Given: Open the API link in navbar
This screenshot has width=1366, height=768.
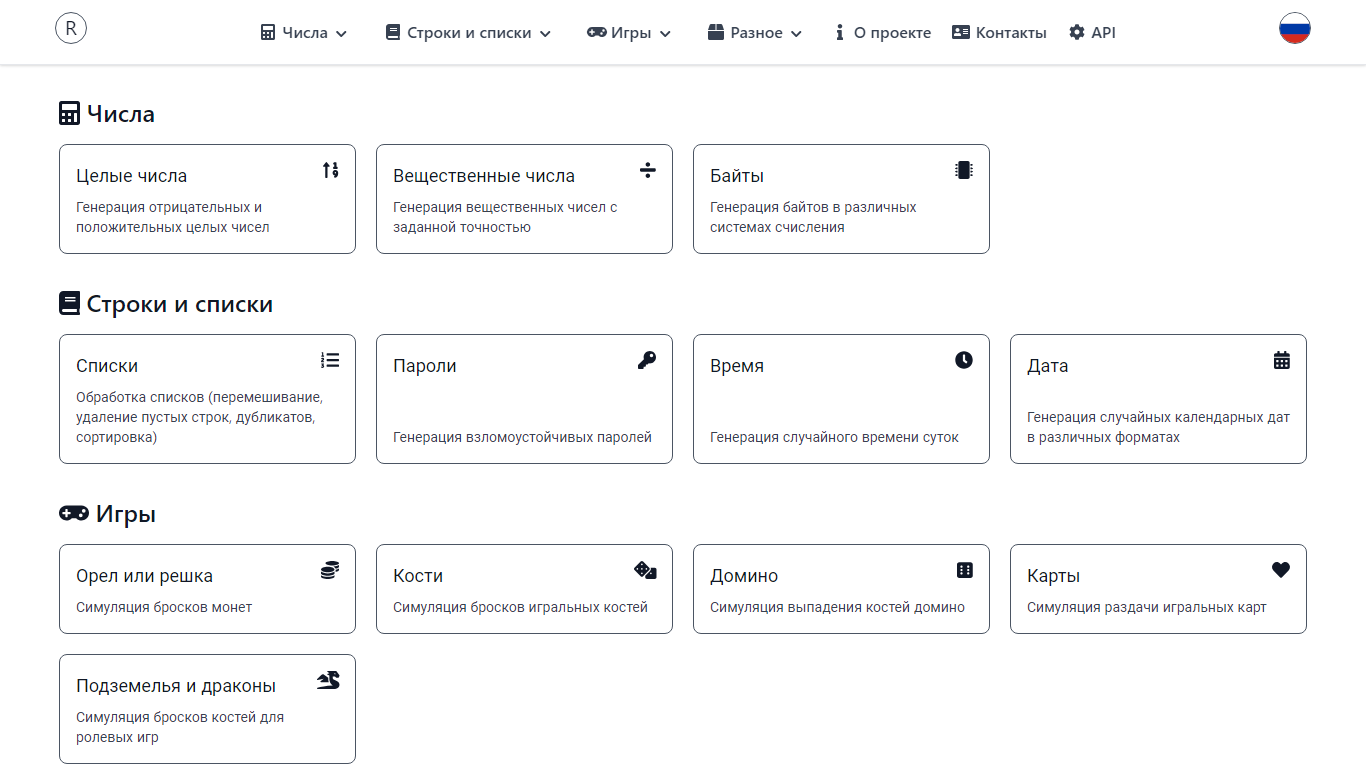Looking at the screenshot, I should (1092, 33).
